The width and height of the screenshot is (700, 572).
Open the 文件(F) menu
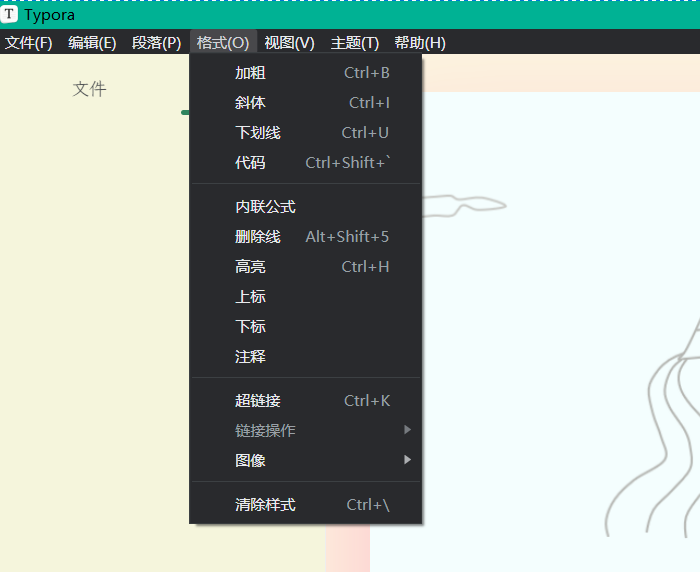point(29,43)
